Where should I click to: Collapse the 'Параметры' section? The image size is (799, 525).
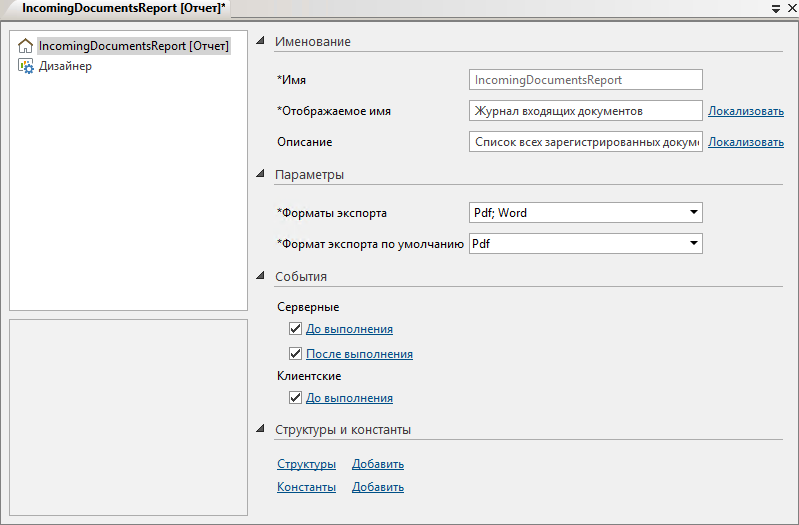[x=262, y=174]
